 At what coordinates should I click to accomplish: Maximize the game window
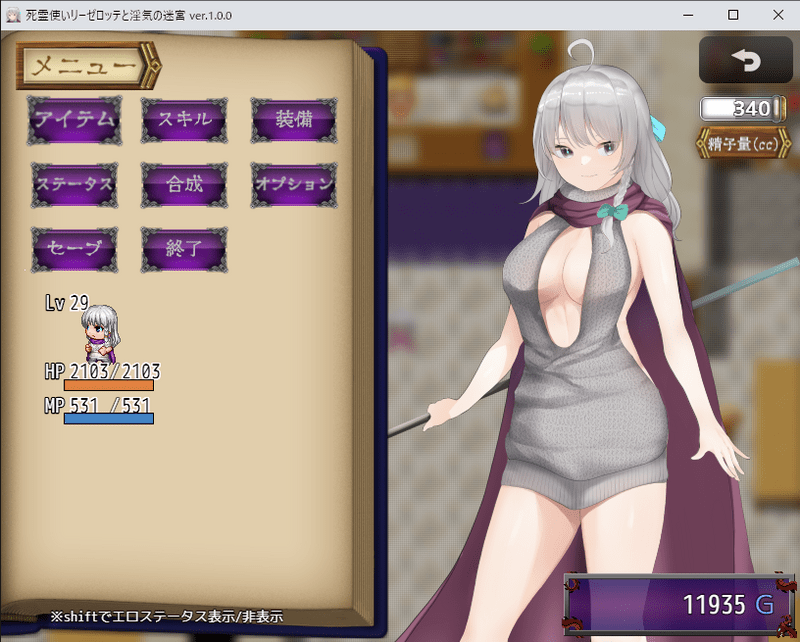tap(733, 15)
